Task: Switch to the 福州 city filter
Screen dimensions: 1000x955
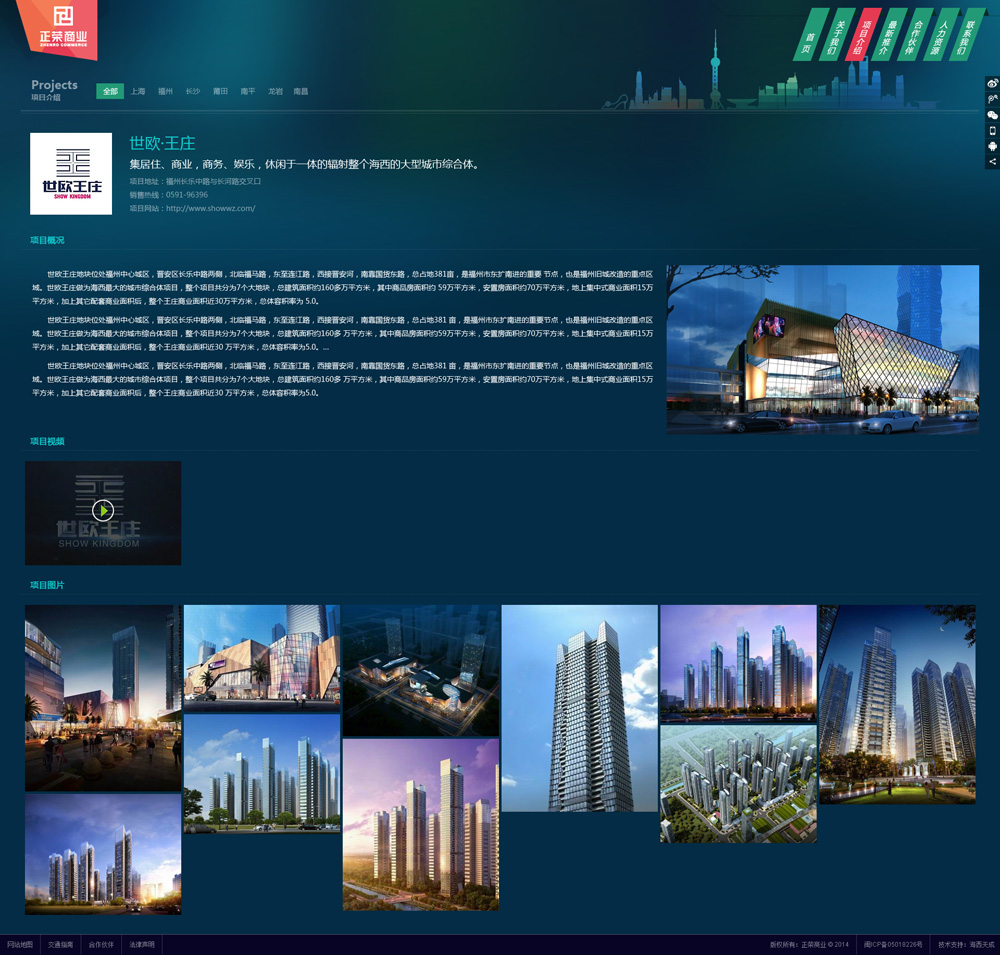Action: click(166, 92)
